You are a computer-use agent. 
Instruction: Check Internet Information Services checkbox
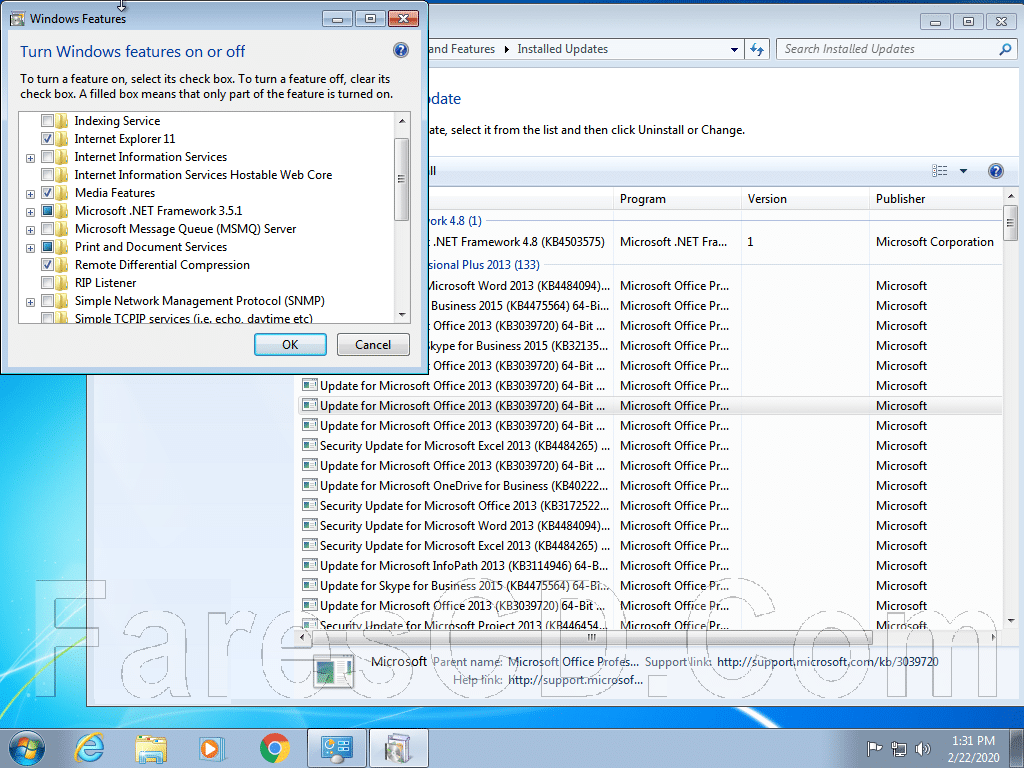click(47, 157)
